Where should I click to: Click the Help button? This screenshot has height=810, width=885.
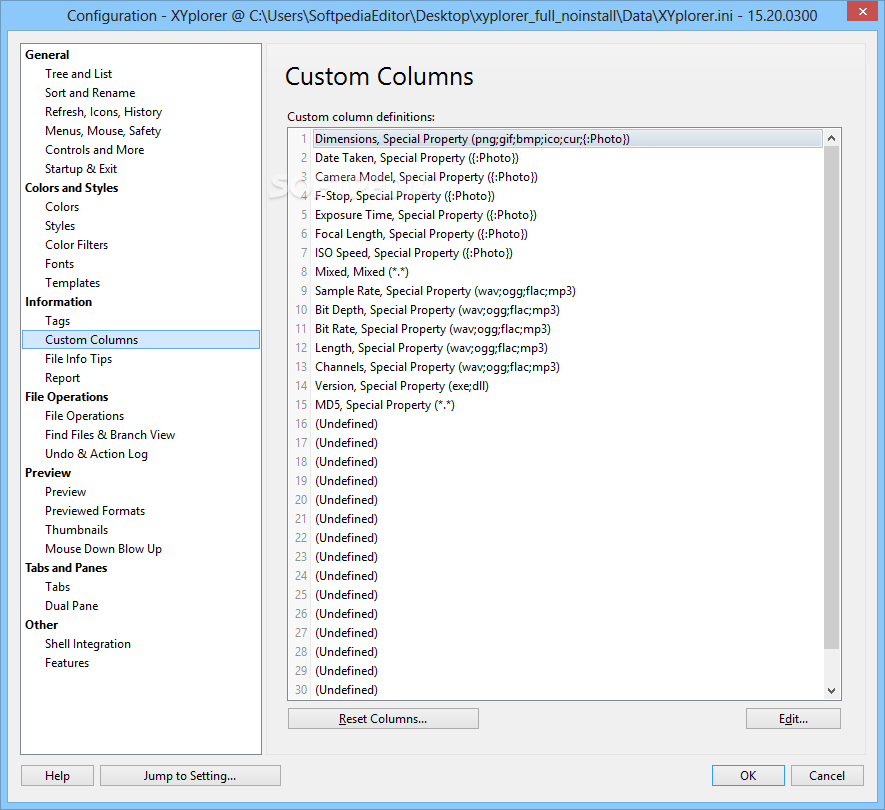tap(58, 776)
